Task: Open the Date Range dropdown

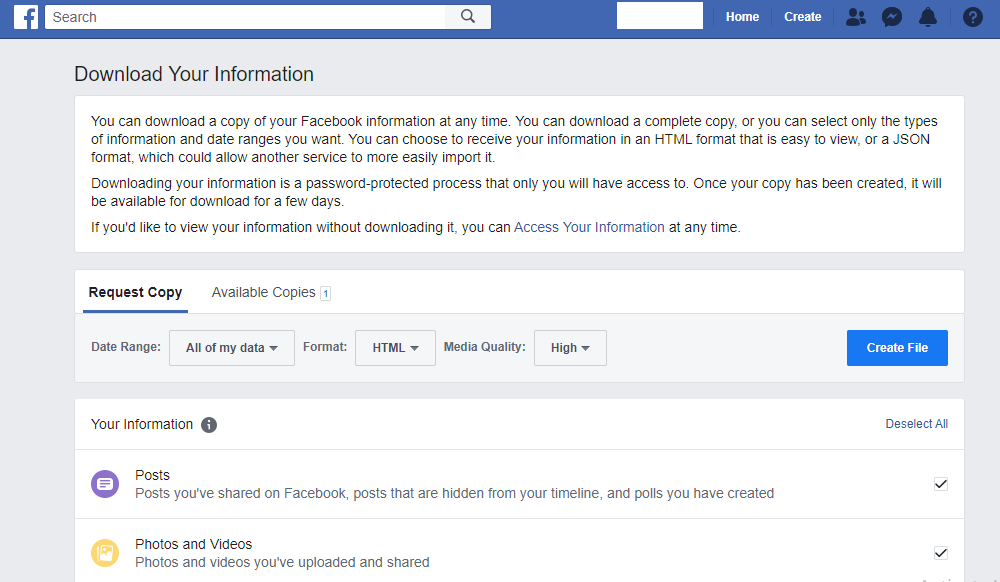Action: tap(232, 348)
